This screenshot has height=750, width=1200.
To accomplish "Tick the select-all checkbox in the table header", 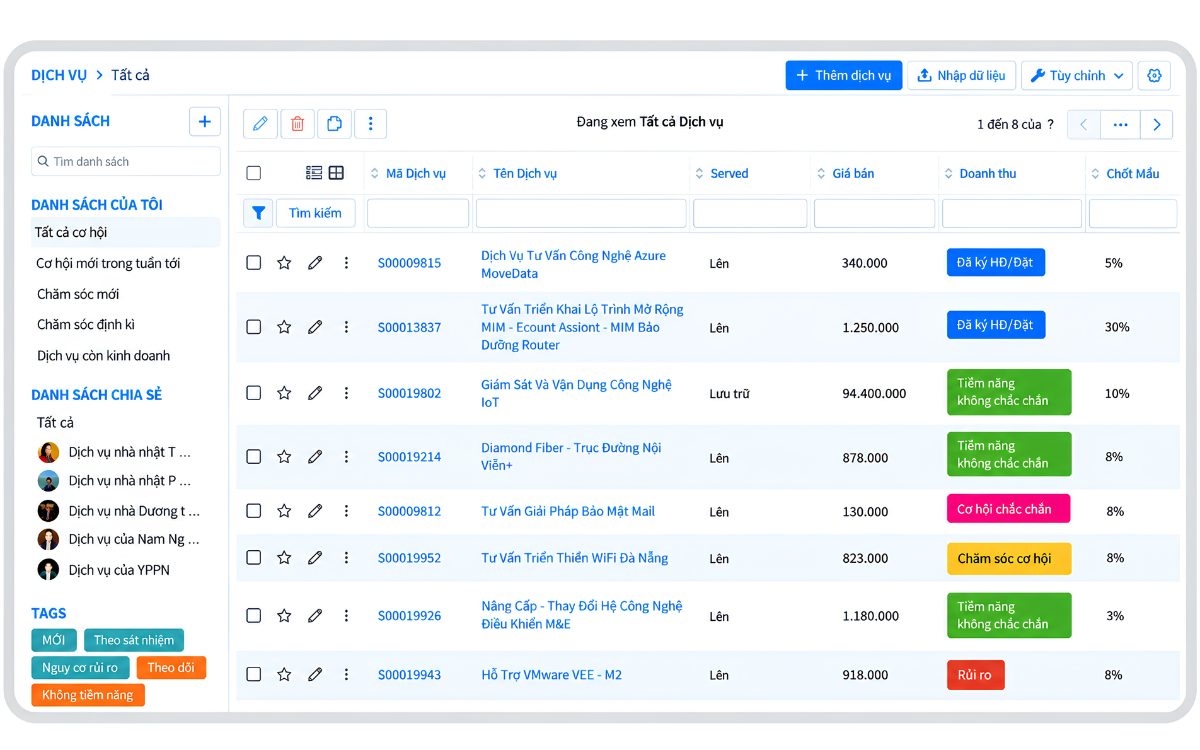I will [254, 173].
